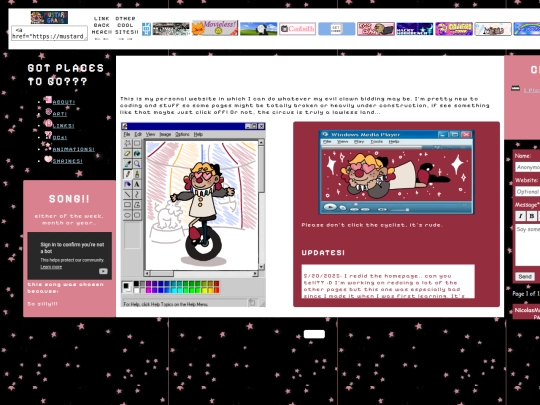The height and width of the screenshot is (405, 540).
Task: Open the Help menu in Paint
Action: click(x=198, y=134)
